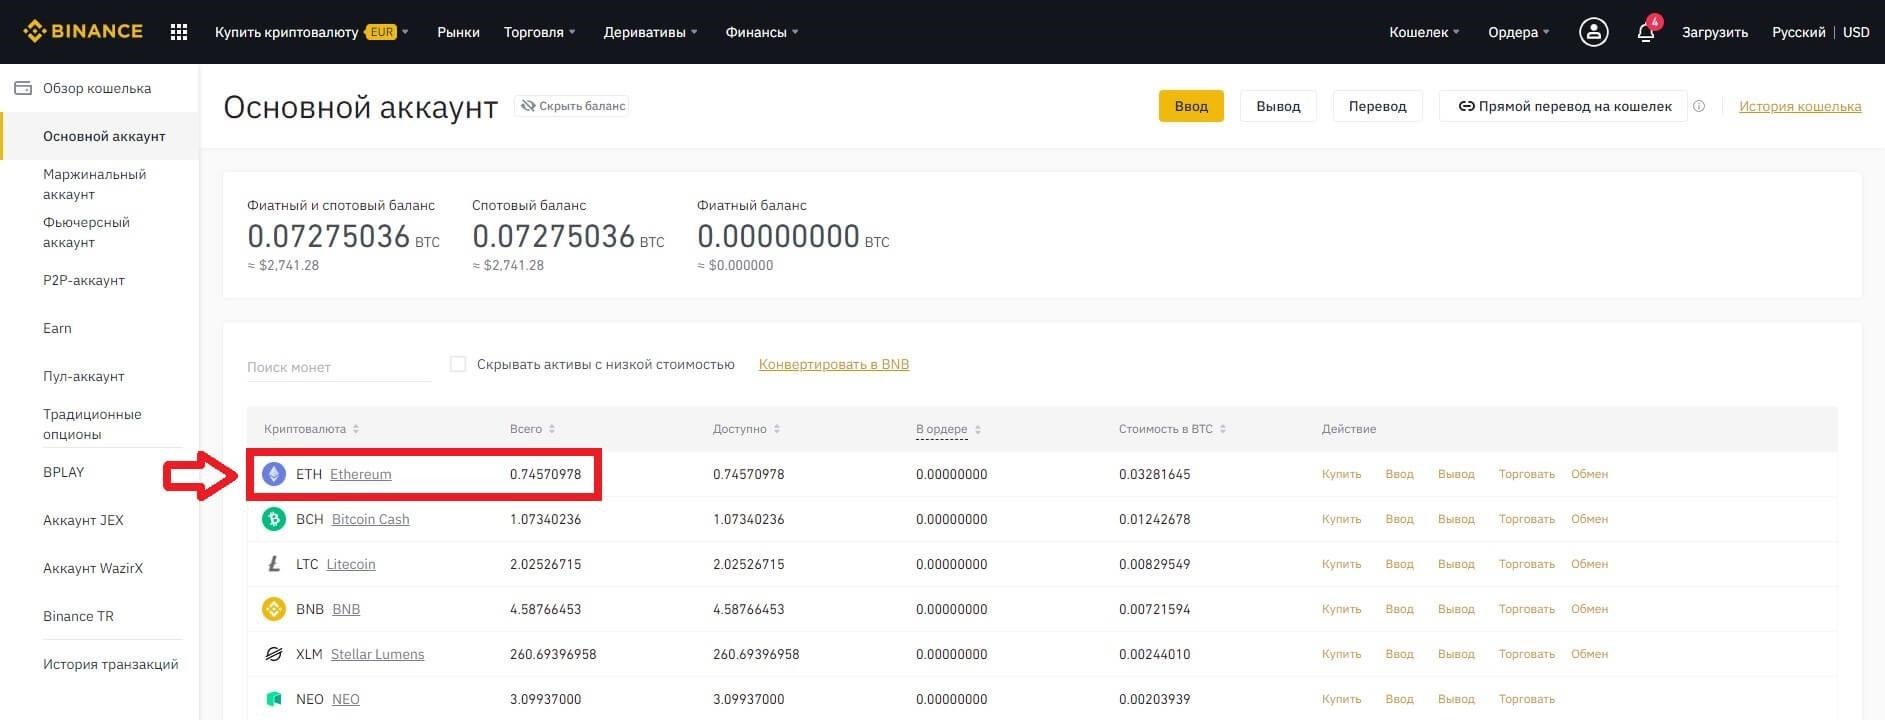The height and width of the screenshot is (720, 1885).
Task: Expand the Деривативы dropdown
Action: 651,32
